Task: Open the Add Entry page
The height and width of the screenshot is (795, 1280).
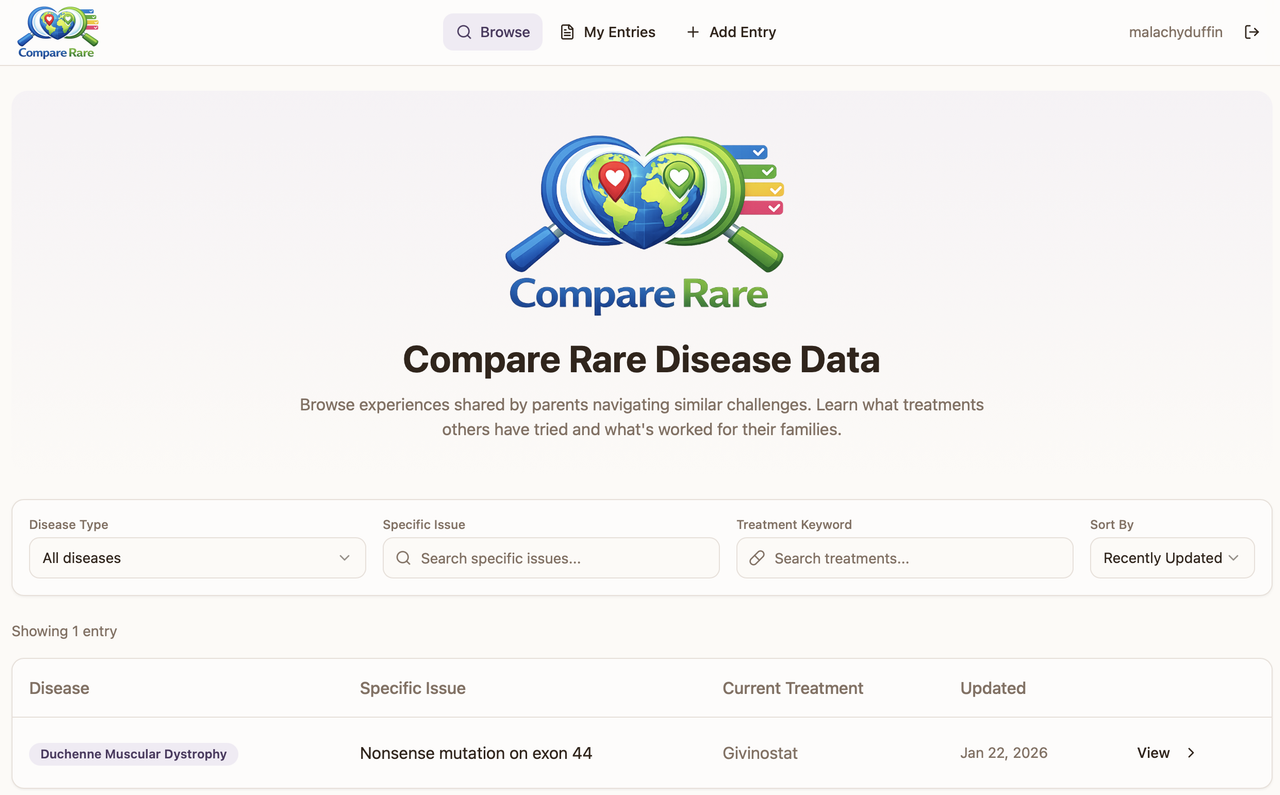Action: click(731, 32)
